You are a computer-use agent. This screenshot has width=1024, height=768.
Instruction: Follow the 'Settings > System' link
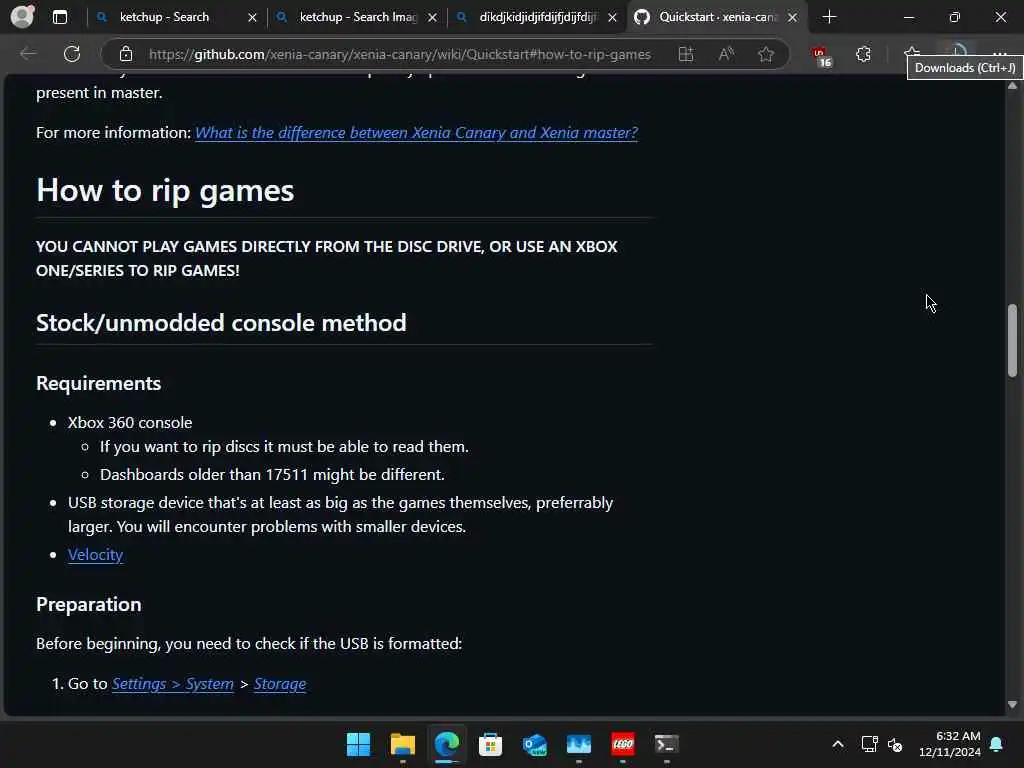coord(172,684)
